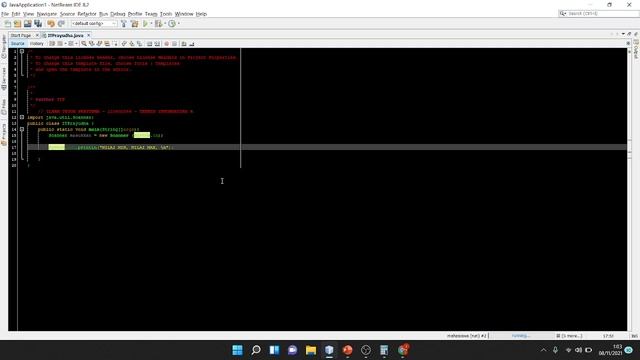Click the Uncomment code icon

click(x=192, y=44)
